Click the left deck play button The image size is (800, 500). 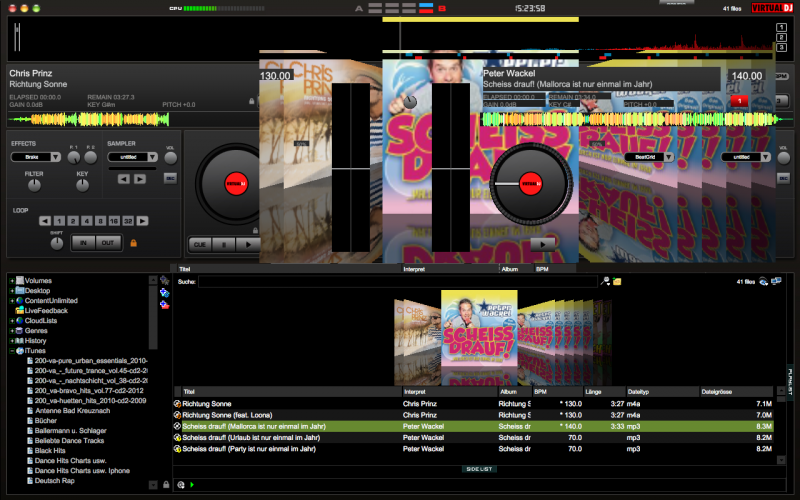click(x=249, y=243)
